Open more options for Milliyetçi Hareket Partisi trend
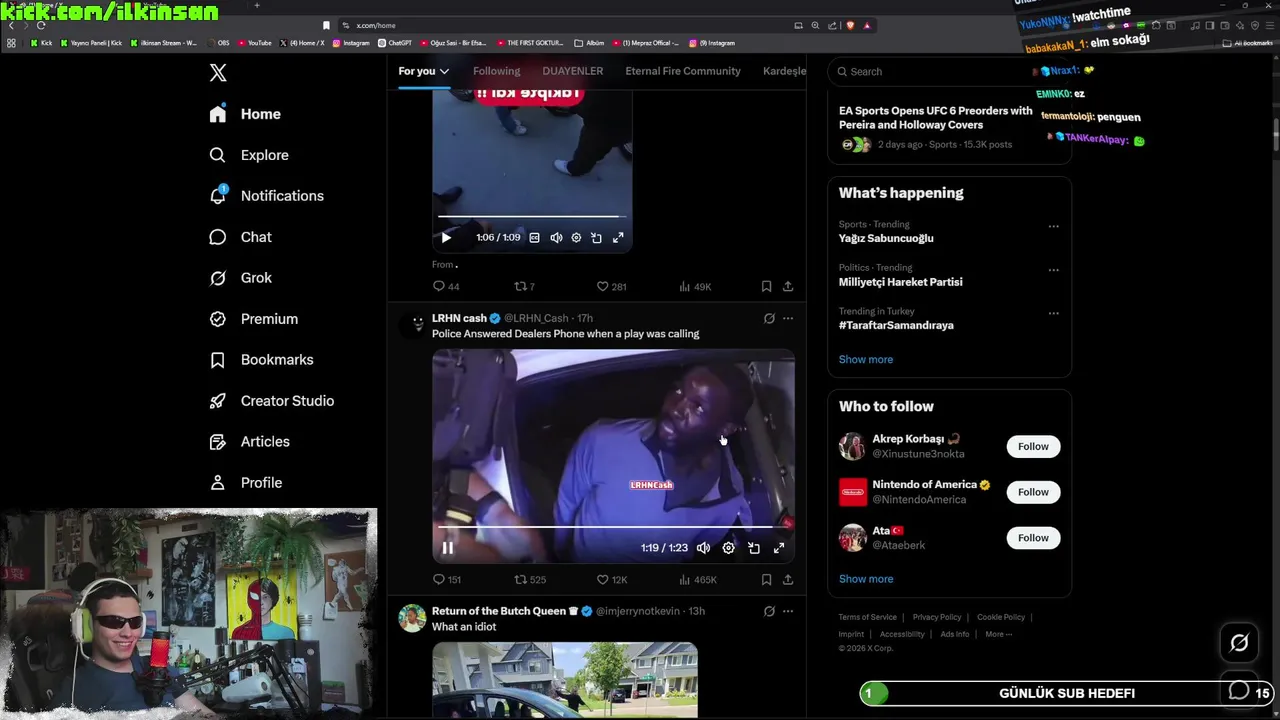Viewport: 1280px width, 720px height. click(1053, 270)
